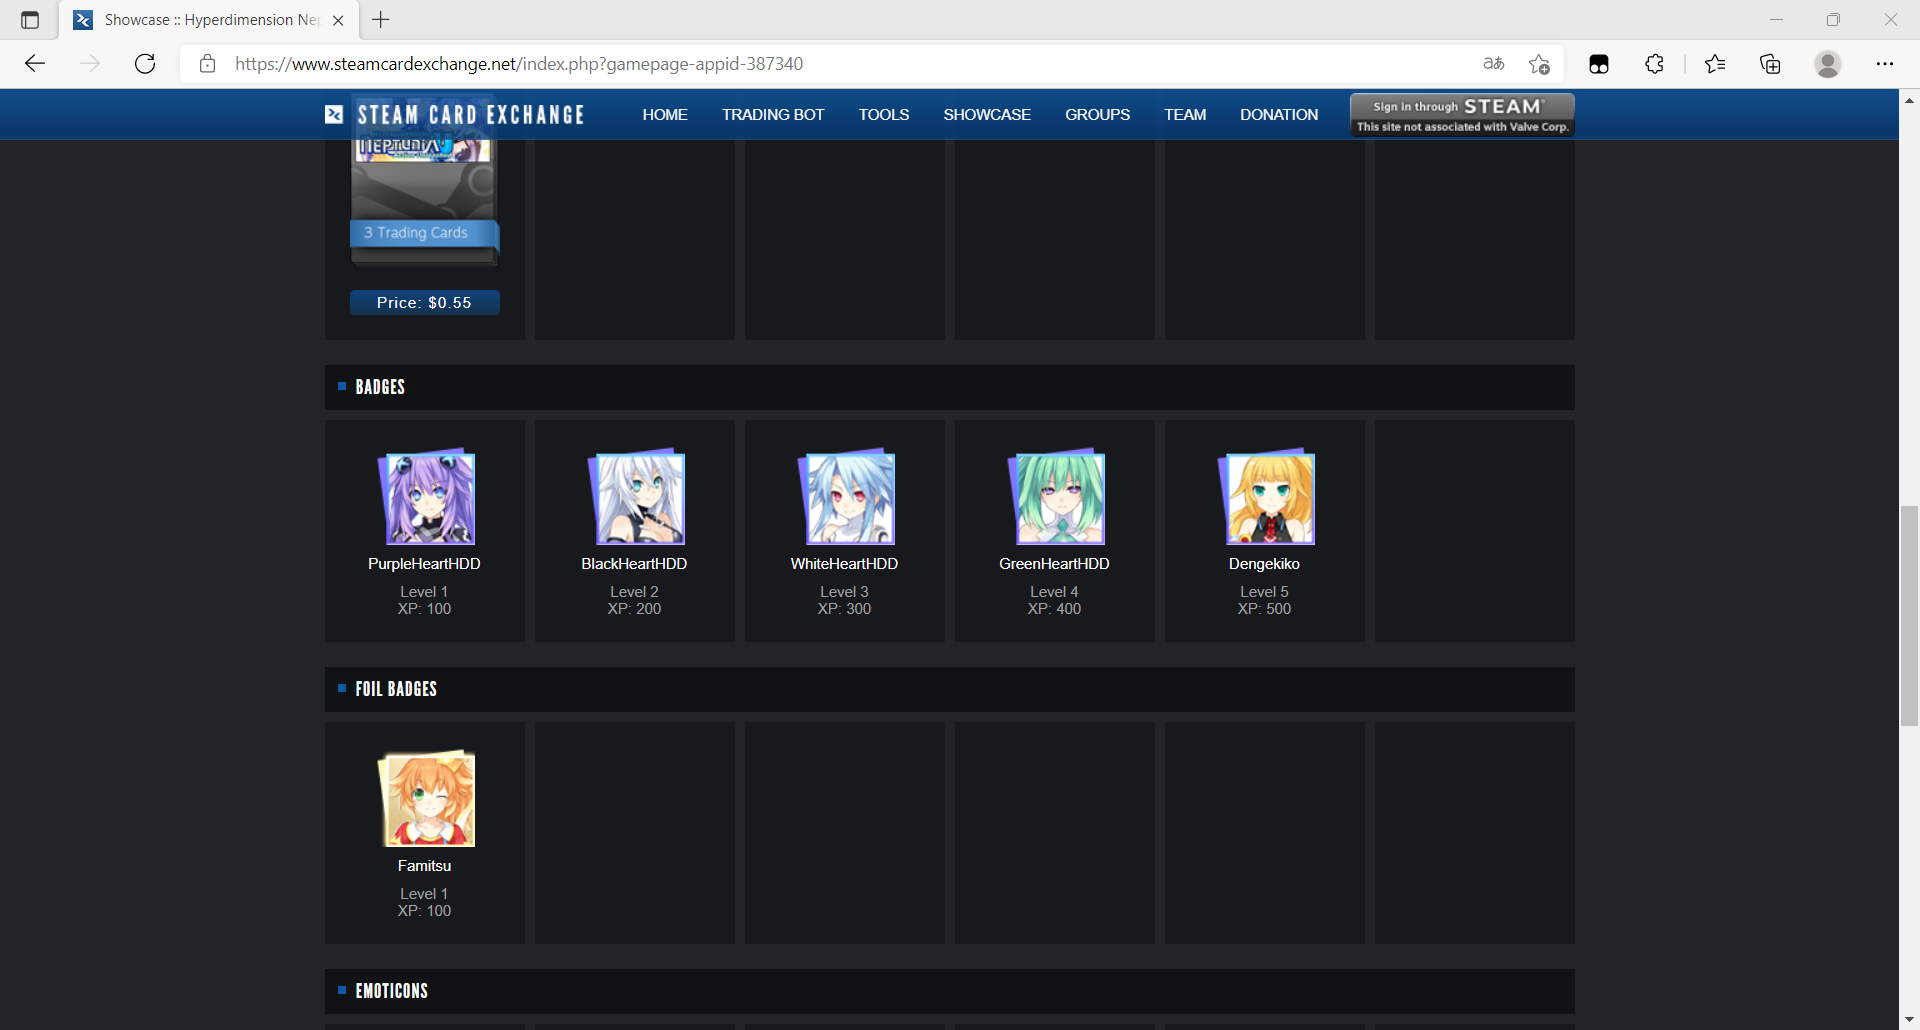Image resolution: width=1920 pixels, height=1030 pixels.
Task: Click Sign in through STEAM button
Action: [1462, 115]
